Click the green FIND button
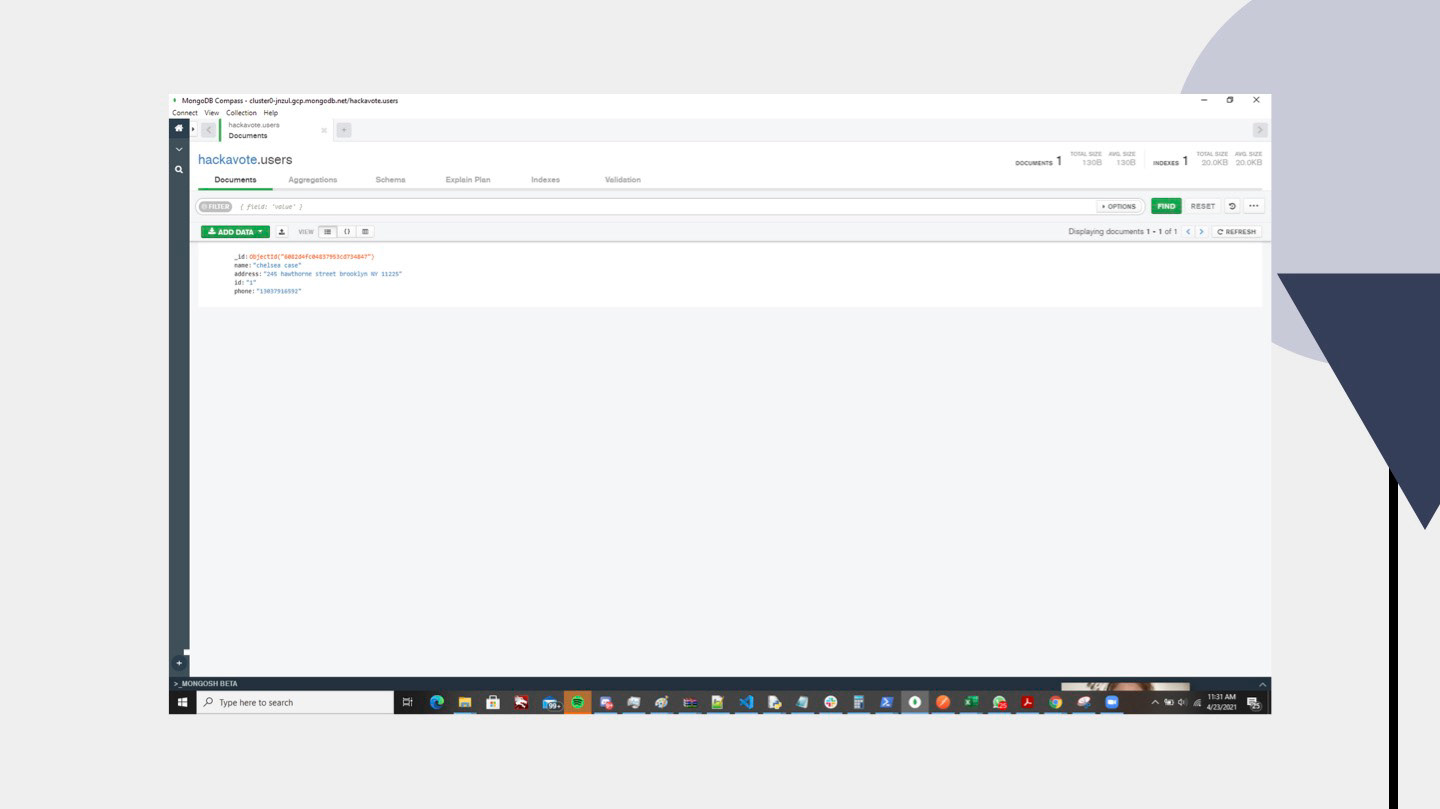The height and width of the screenshot is (809, 1440). (1166, 206)
